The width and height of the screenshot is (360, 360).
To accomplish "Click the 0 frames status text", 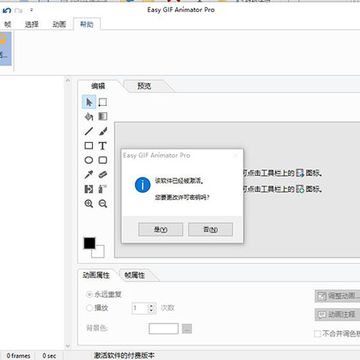I will (18, 356).
